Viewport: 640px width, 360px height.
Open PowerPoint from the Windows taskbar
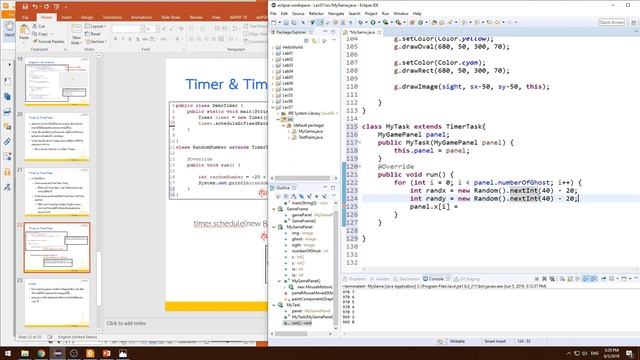pyautogui.click(x=107, y=353)
